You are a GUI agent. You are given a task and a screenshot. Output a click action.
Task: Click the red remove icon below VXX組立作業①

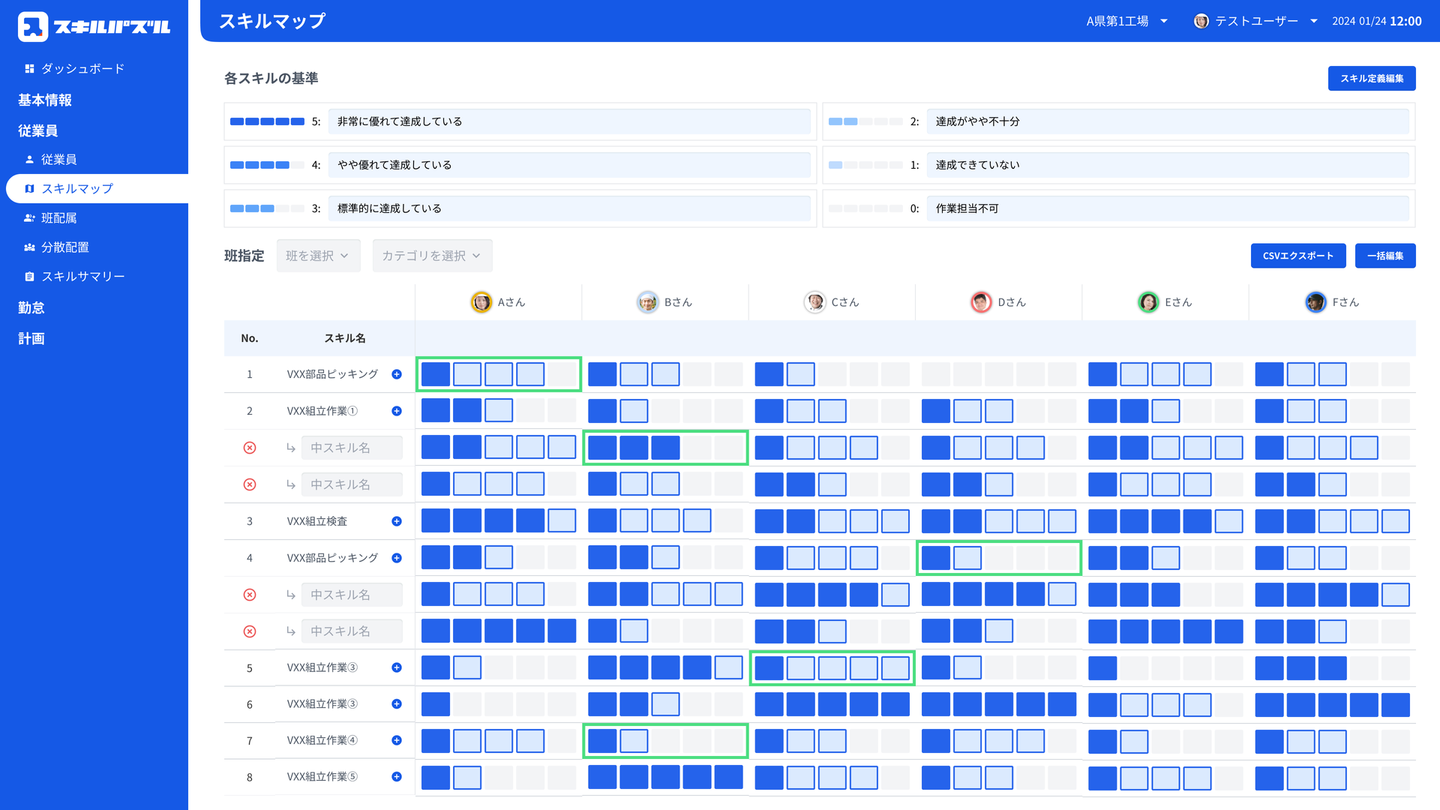tap(250, 448)
